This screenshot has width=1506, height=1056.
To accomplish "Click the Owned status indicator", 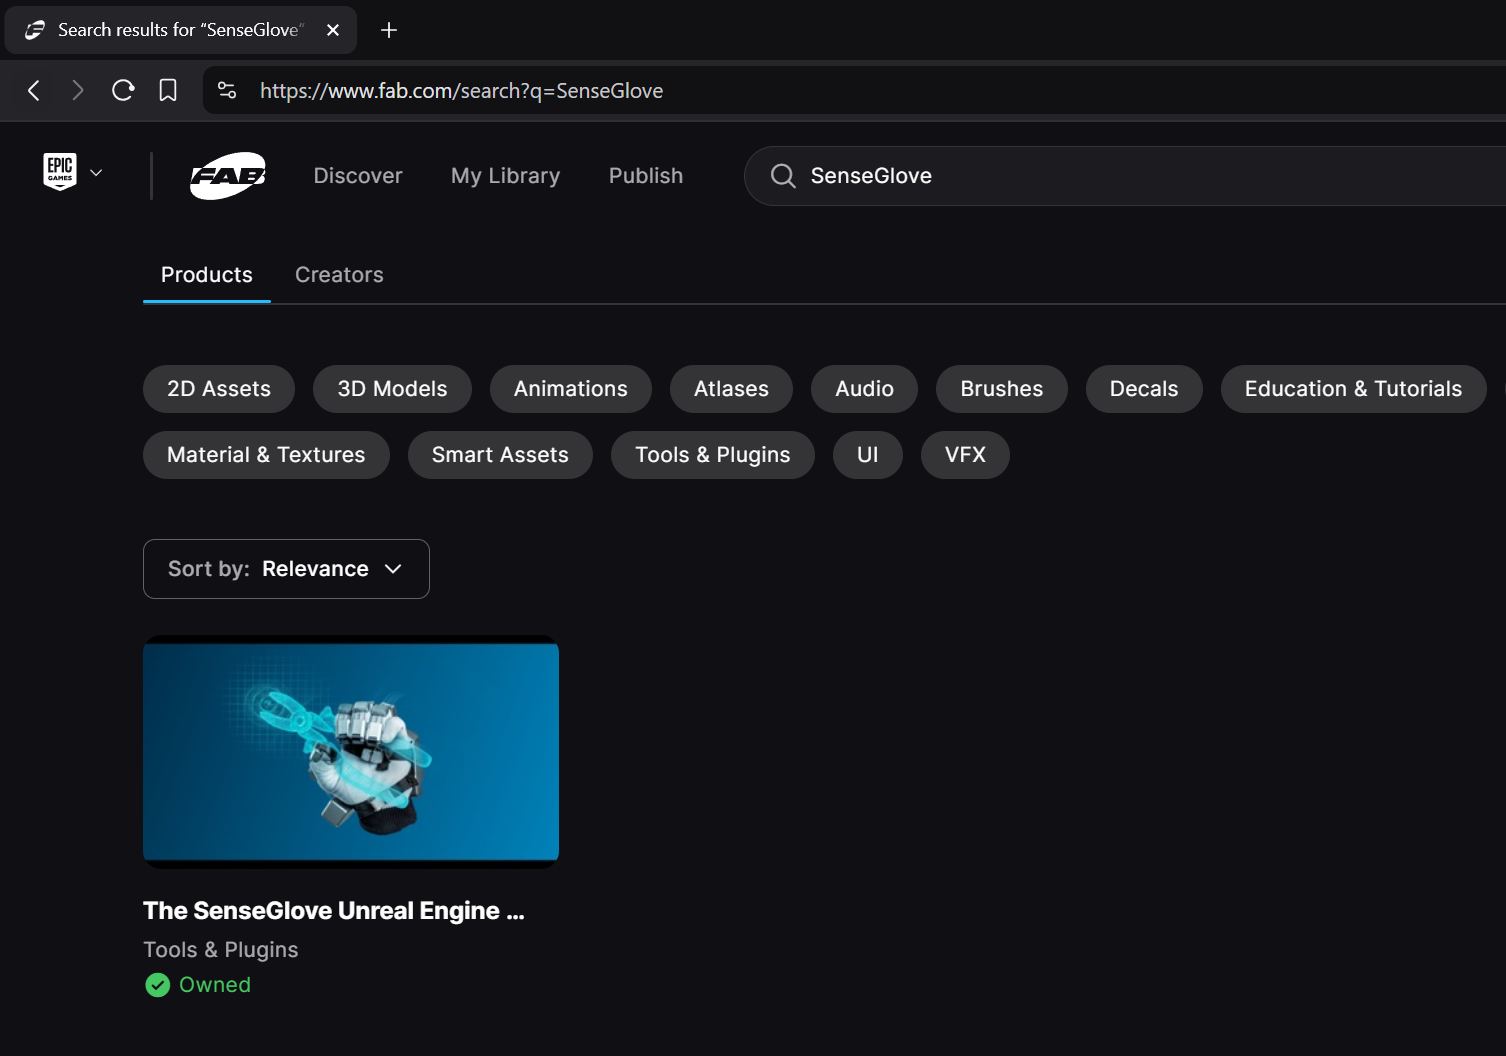I will coord(197,984).
